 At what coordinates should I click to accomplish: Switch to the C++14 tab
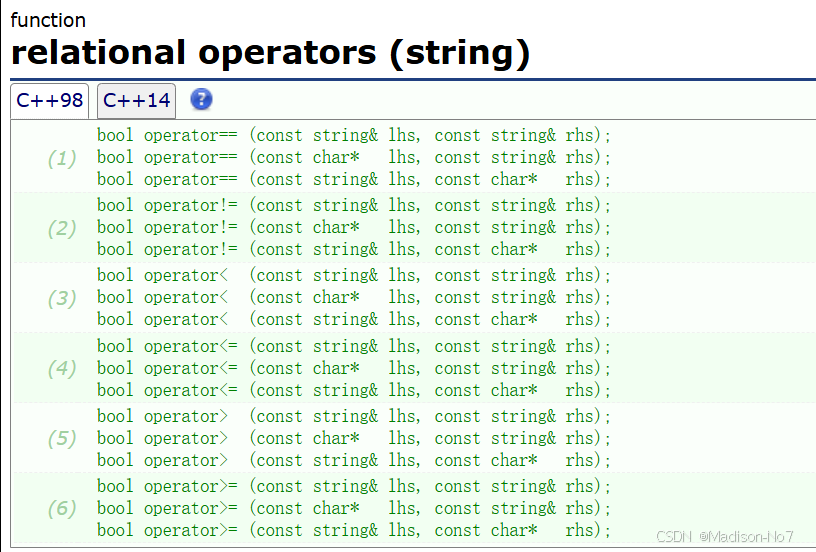pyautogui.click(x=136, y=100)
